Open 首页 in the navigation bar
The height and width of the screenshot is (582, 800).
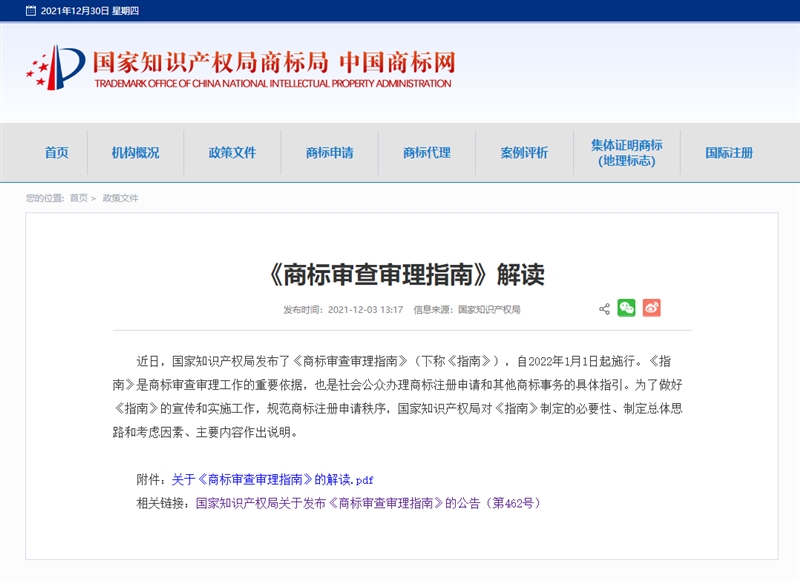point(56,153)
